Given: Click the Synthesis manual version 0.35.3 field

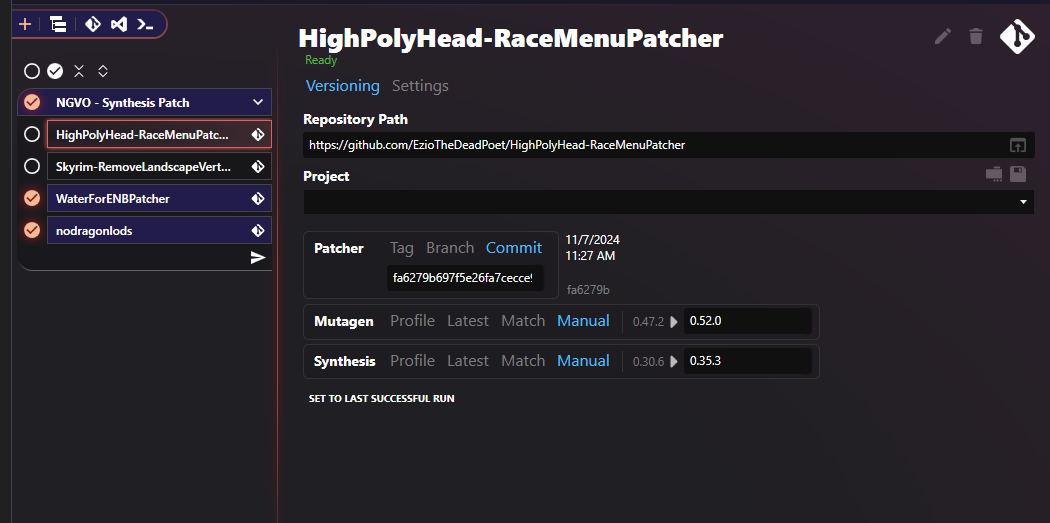Looking at the screenshot, I should [x=747, y=362].
